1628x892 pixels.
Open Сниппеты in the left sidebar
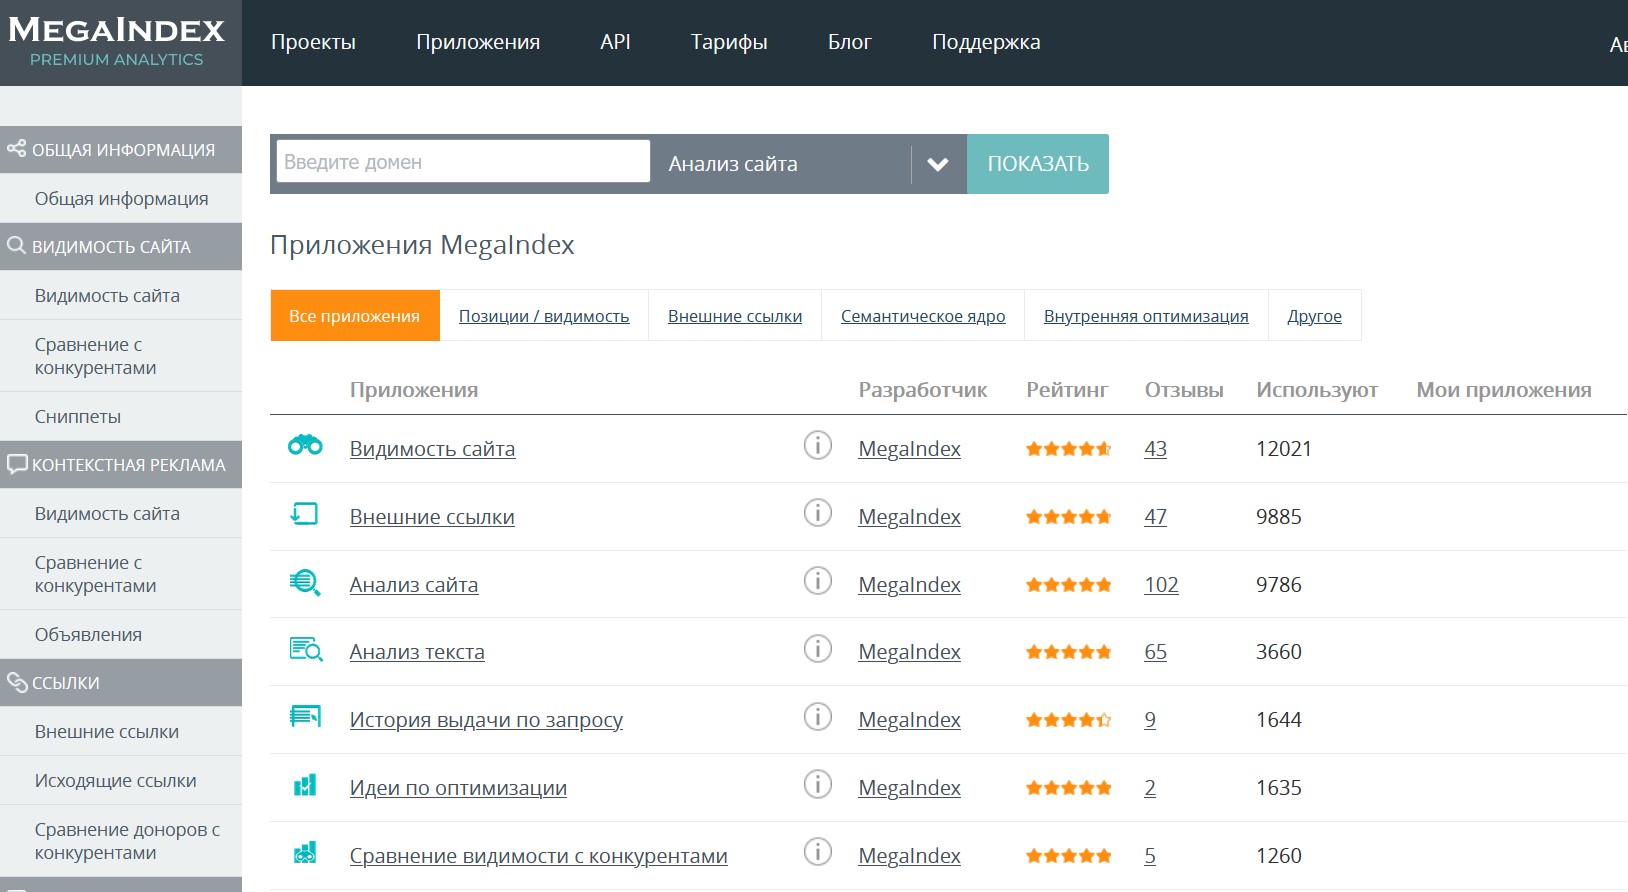click(x=78, y=417)
